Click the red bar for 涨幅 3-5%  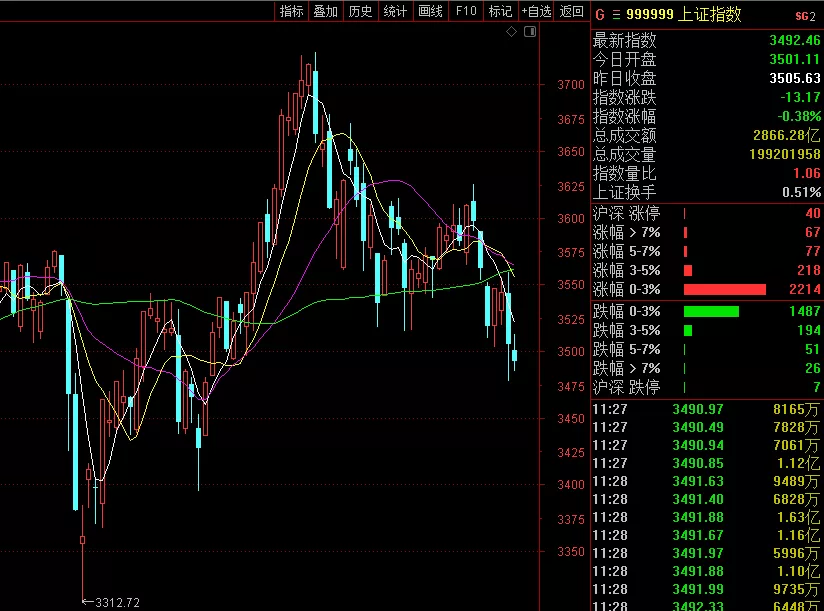(688, 271)
